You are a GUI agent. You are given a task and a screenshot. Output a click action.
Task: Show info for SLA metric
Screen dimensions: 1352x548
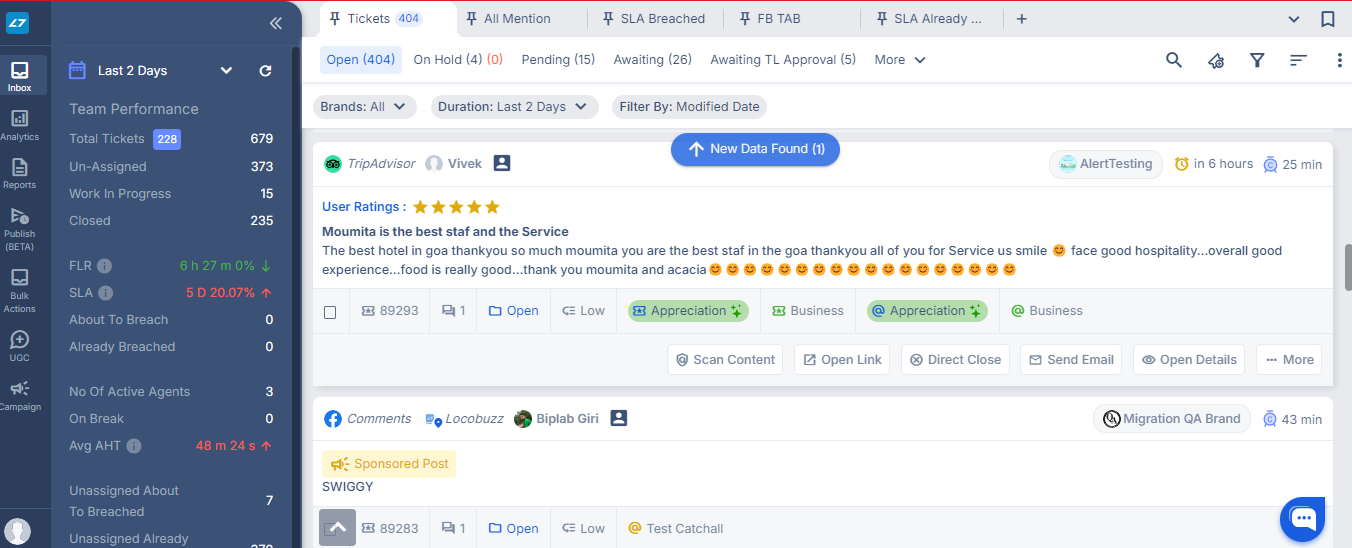[106, 293]
